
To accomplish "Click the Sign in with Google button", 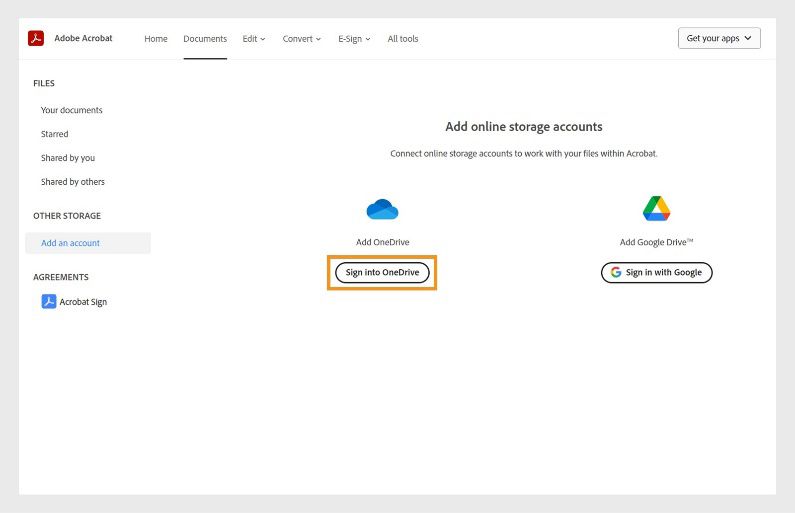I will 657,272.
